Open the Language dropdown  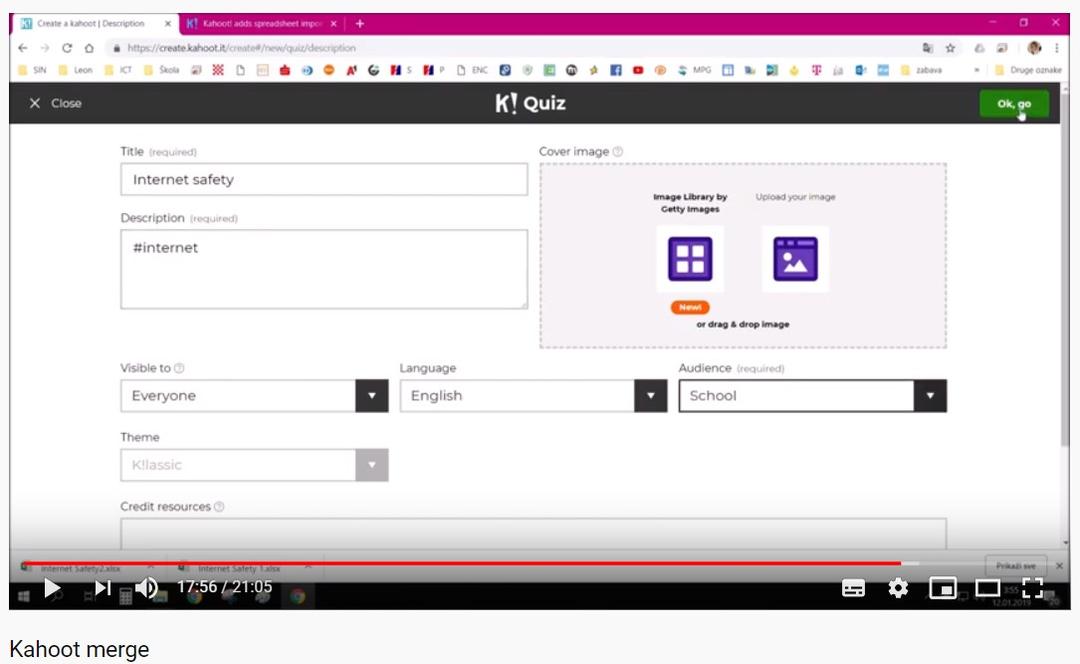(650, 396)
